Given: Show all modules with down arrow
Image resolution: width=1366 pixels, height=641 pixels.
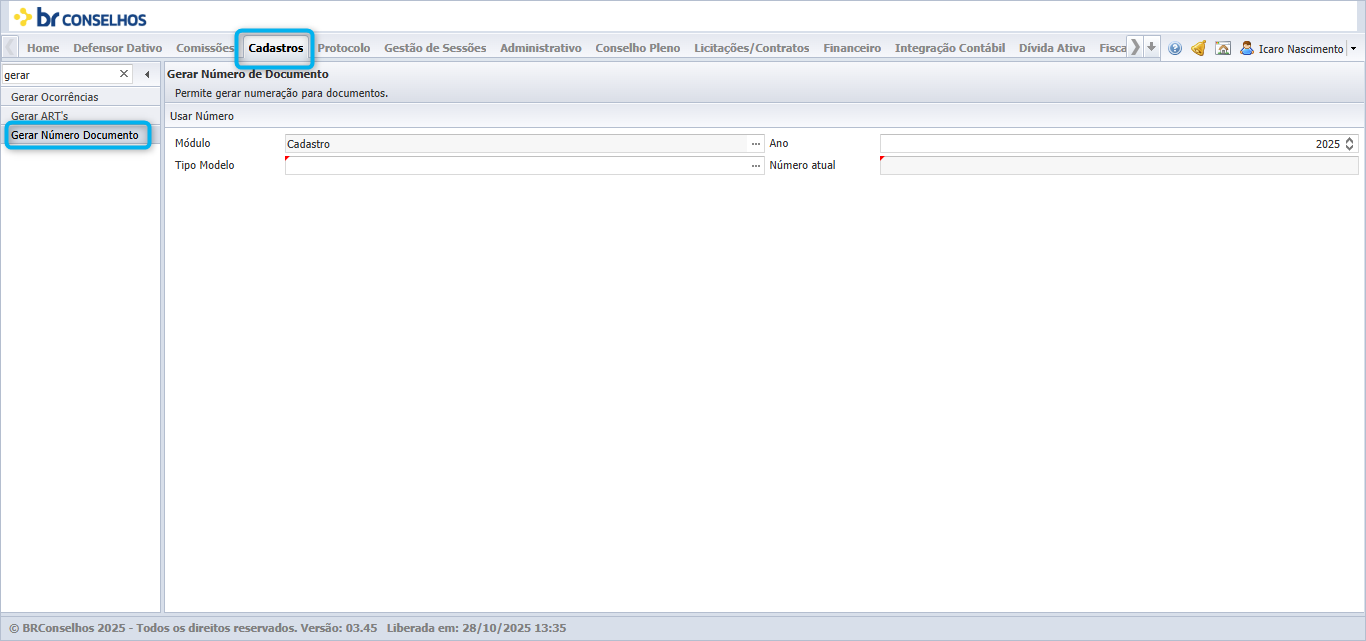Looking at the screenshot, I should point(1152,47).
